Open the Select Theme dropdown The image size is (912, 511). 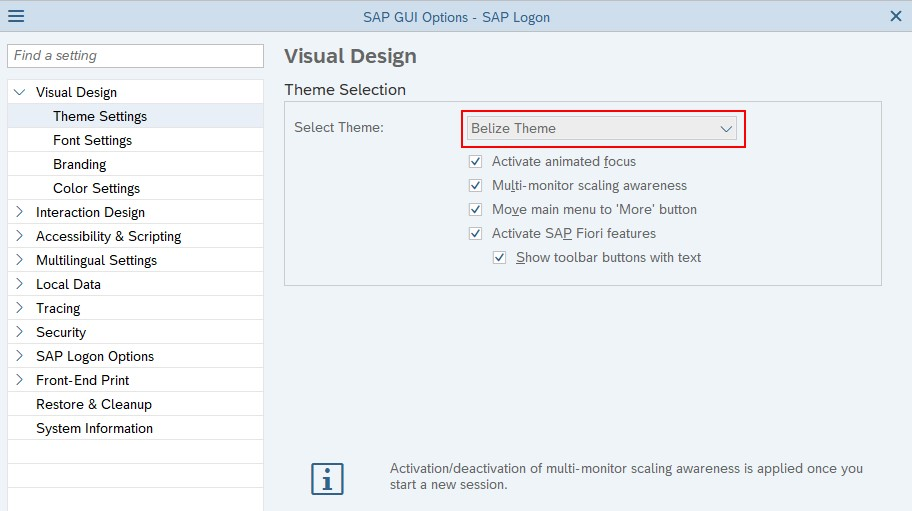[x=602, y=128]
